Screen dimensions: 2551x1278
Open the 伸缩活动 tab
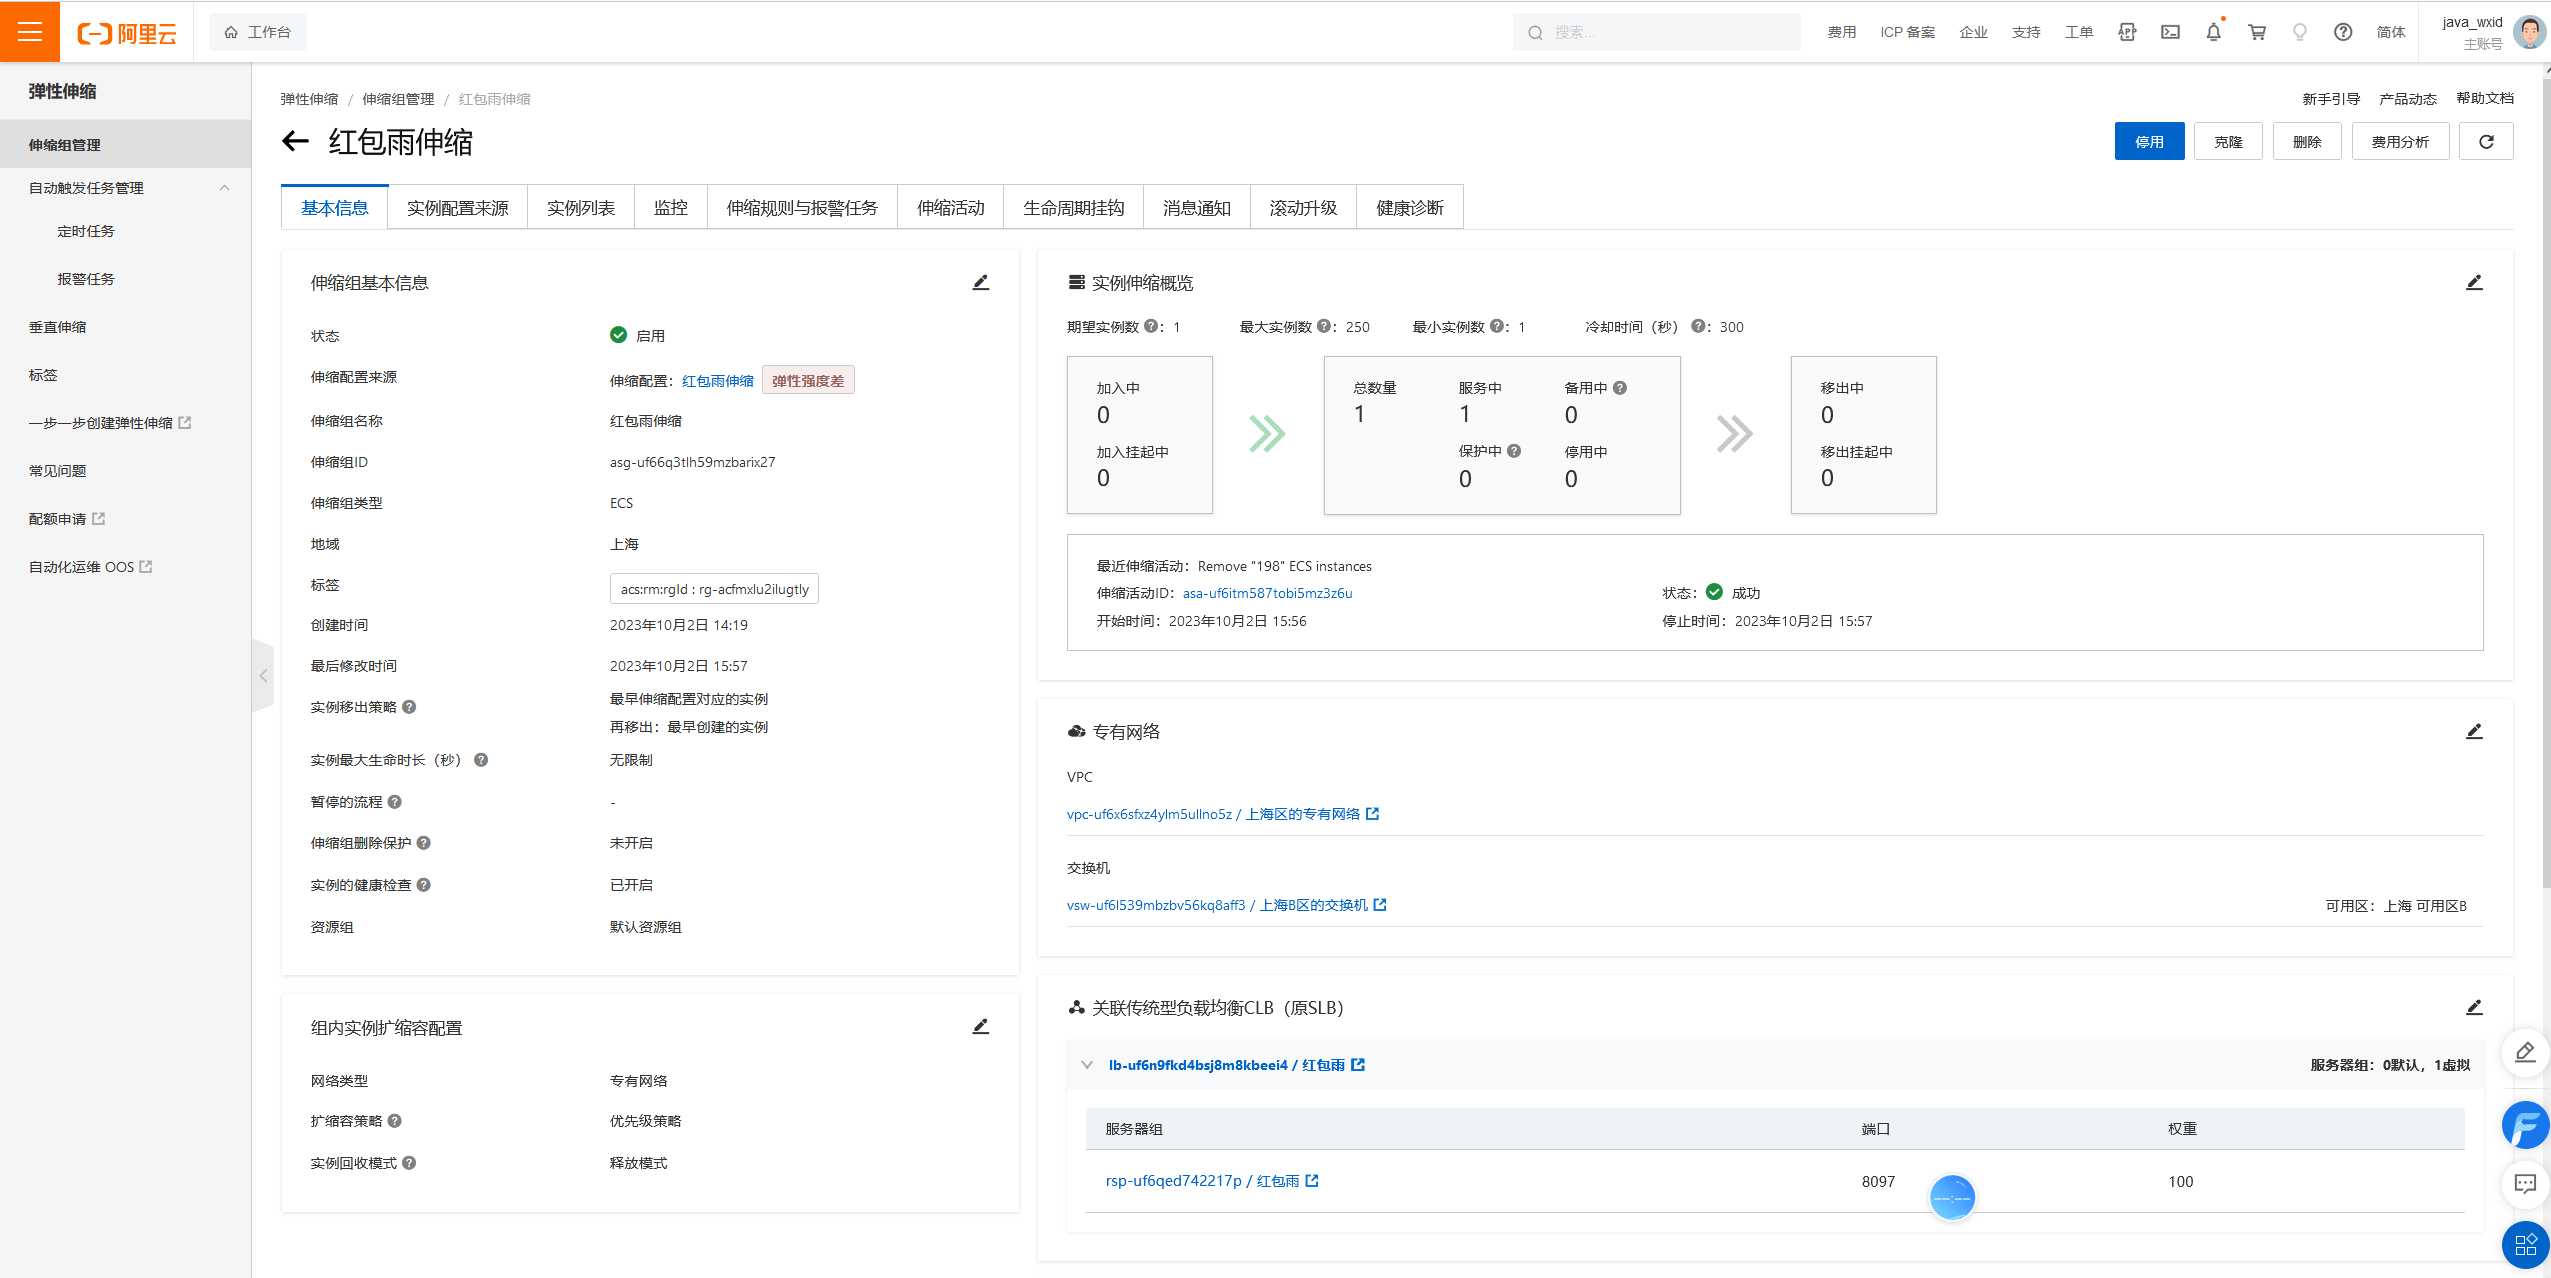(x=950, y=208)
